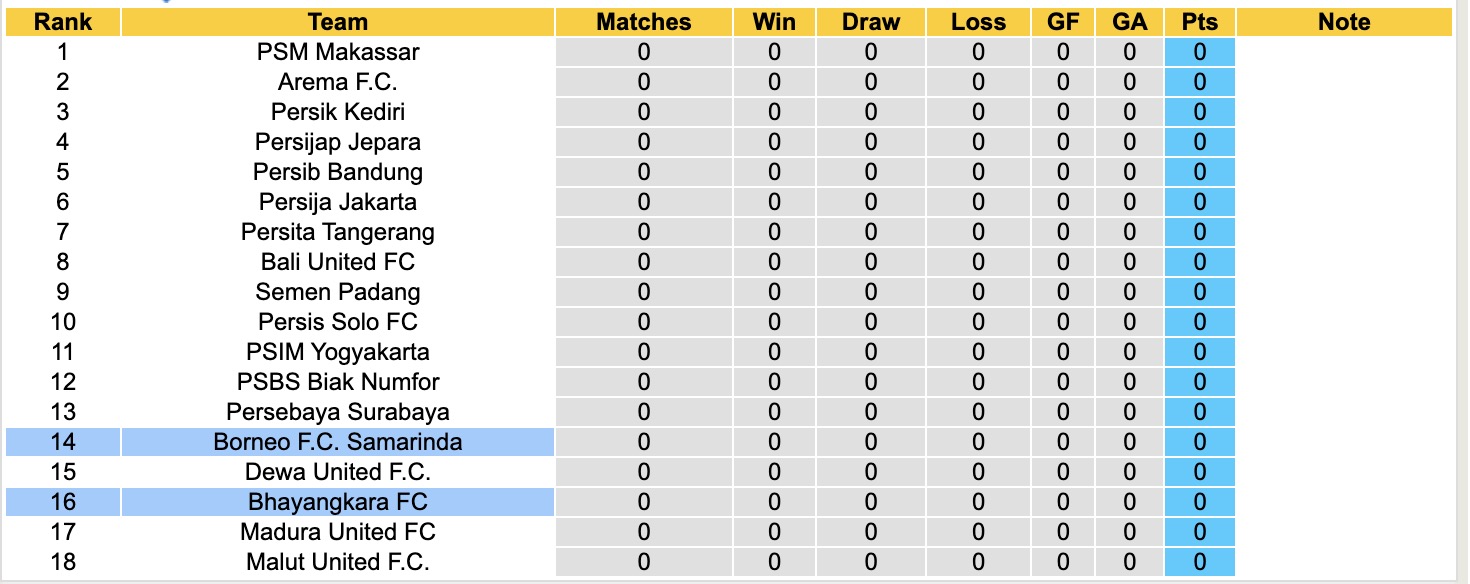Select Malut United F.C. at rank 18
The width and height of the screenshot is (1470, 584).
click(x=338, y=562)
